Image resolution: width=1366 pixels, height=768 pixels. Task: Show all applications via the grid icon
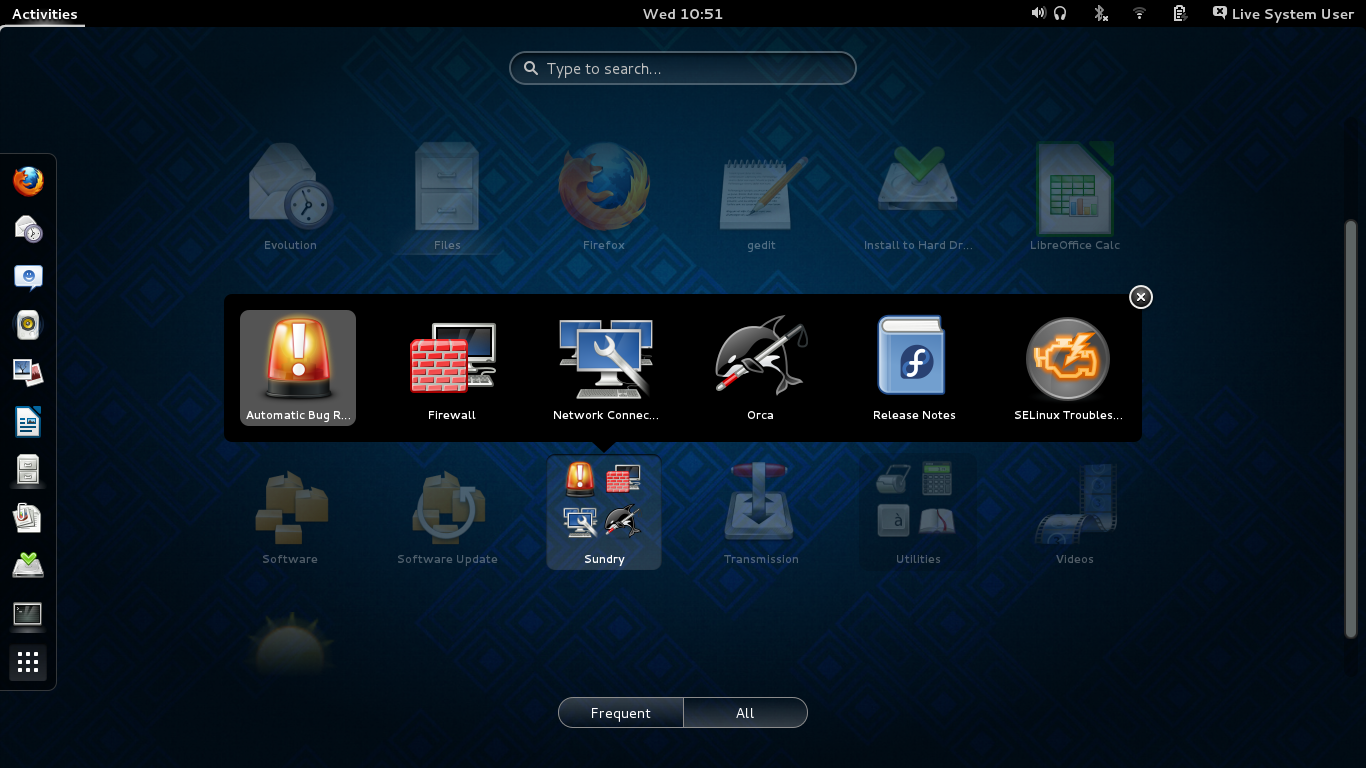(x=28, y=663)
